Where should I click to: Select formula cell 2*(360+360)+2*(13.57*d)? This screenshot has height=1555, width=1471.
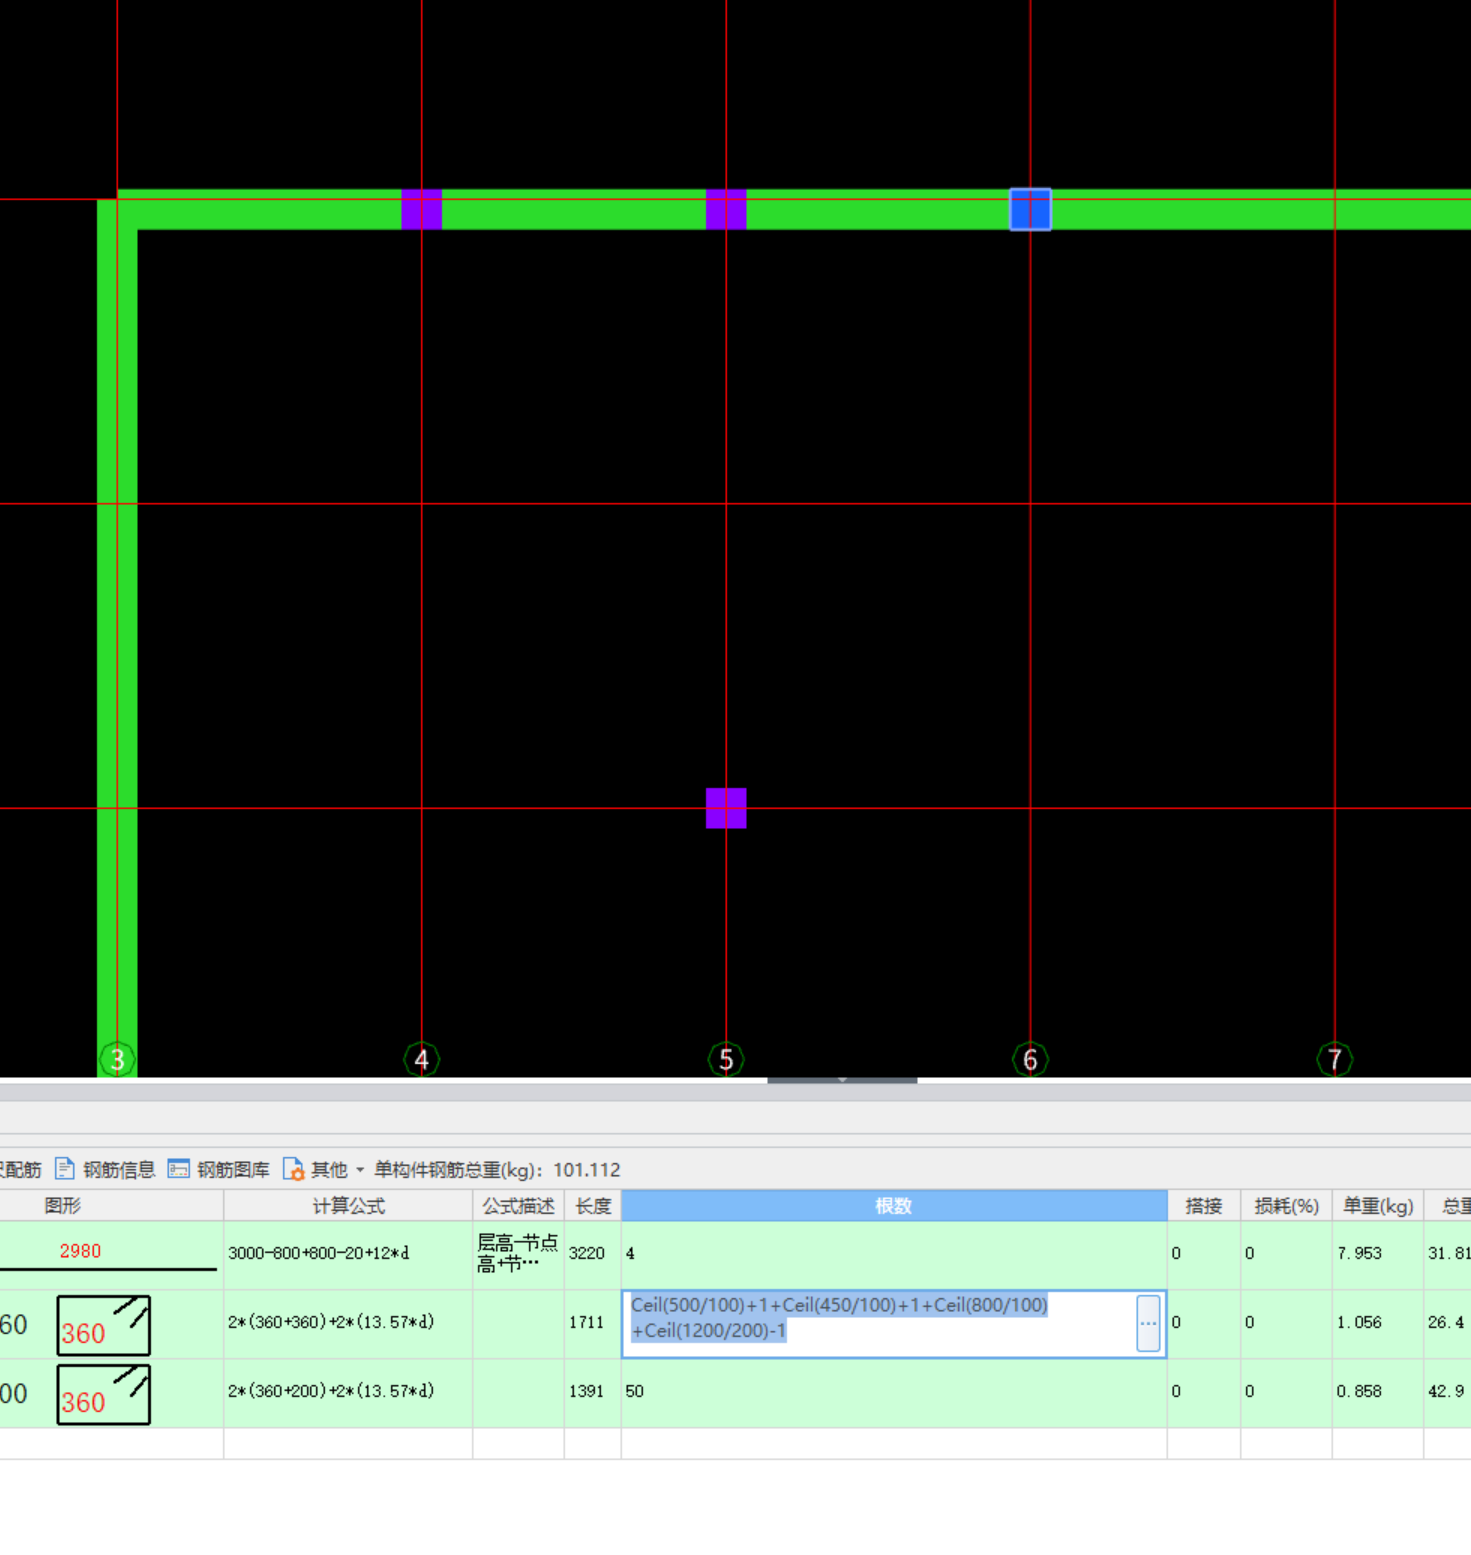click(x=348, y=1323)
